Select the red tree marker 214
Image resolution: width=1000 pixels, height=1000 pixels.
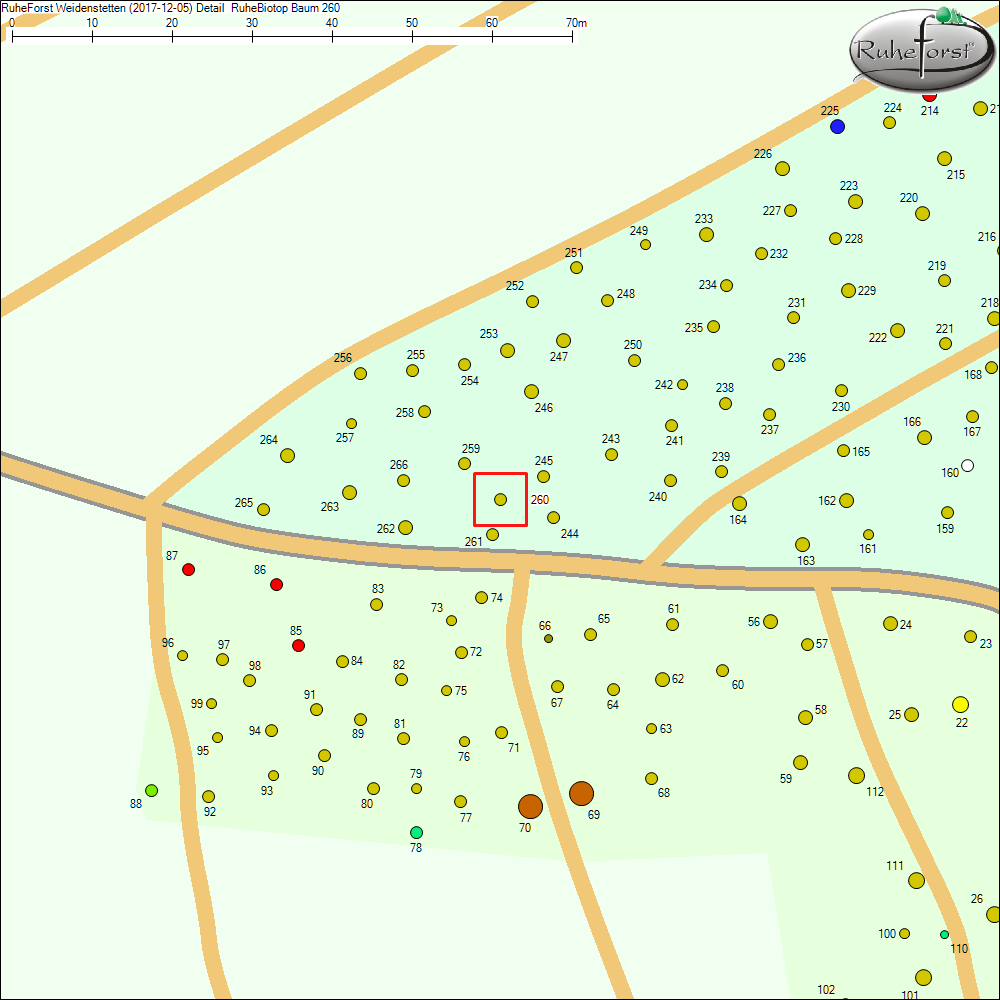[x=929, y=97]
